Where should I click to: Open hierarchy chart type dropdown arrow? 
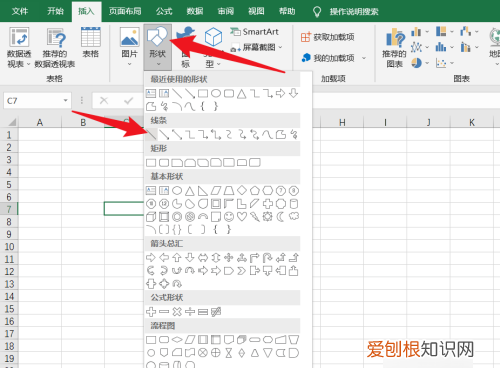pos(452,32)
